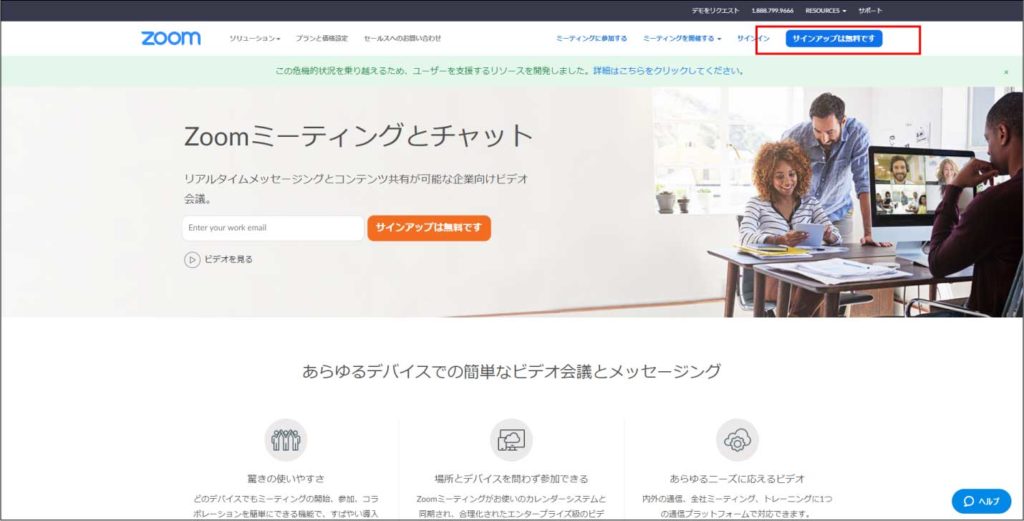The height and width of the screenshot is (521, 1024).
Task: Expand the ミーティングを開催する dropdown
Action: (x=682, y=39)
